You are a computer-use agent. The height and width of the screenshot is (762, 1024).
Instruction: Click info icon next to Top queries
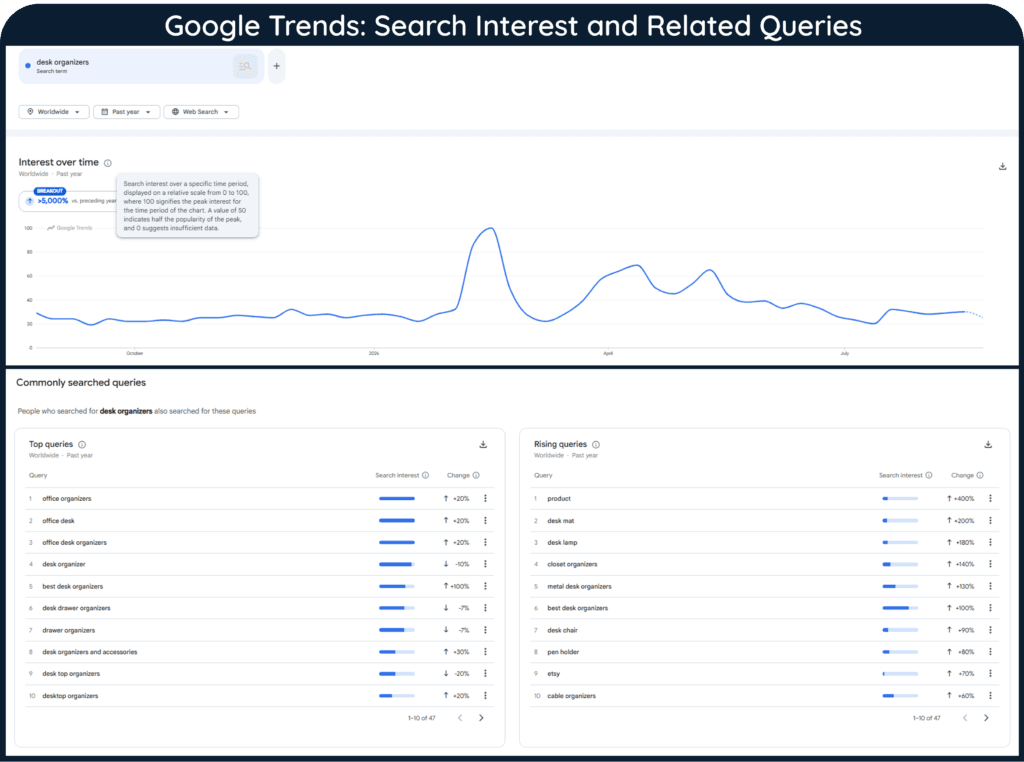(82, 445)
